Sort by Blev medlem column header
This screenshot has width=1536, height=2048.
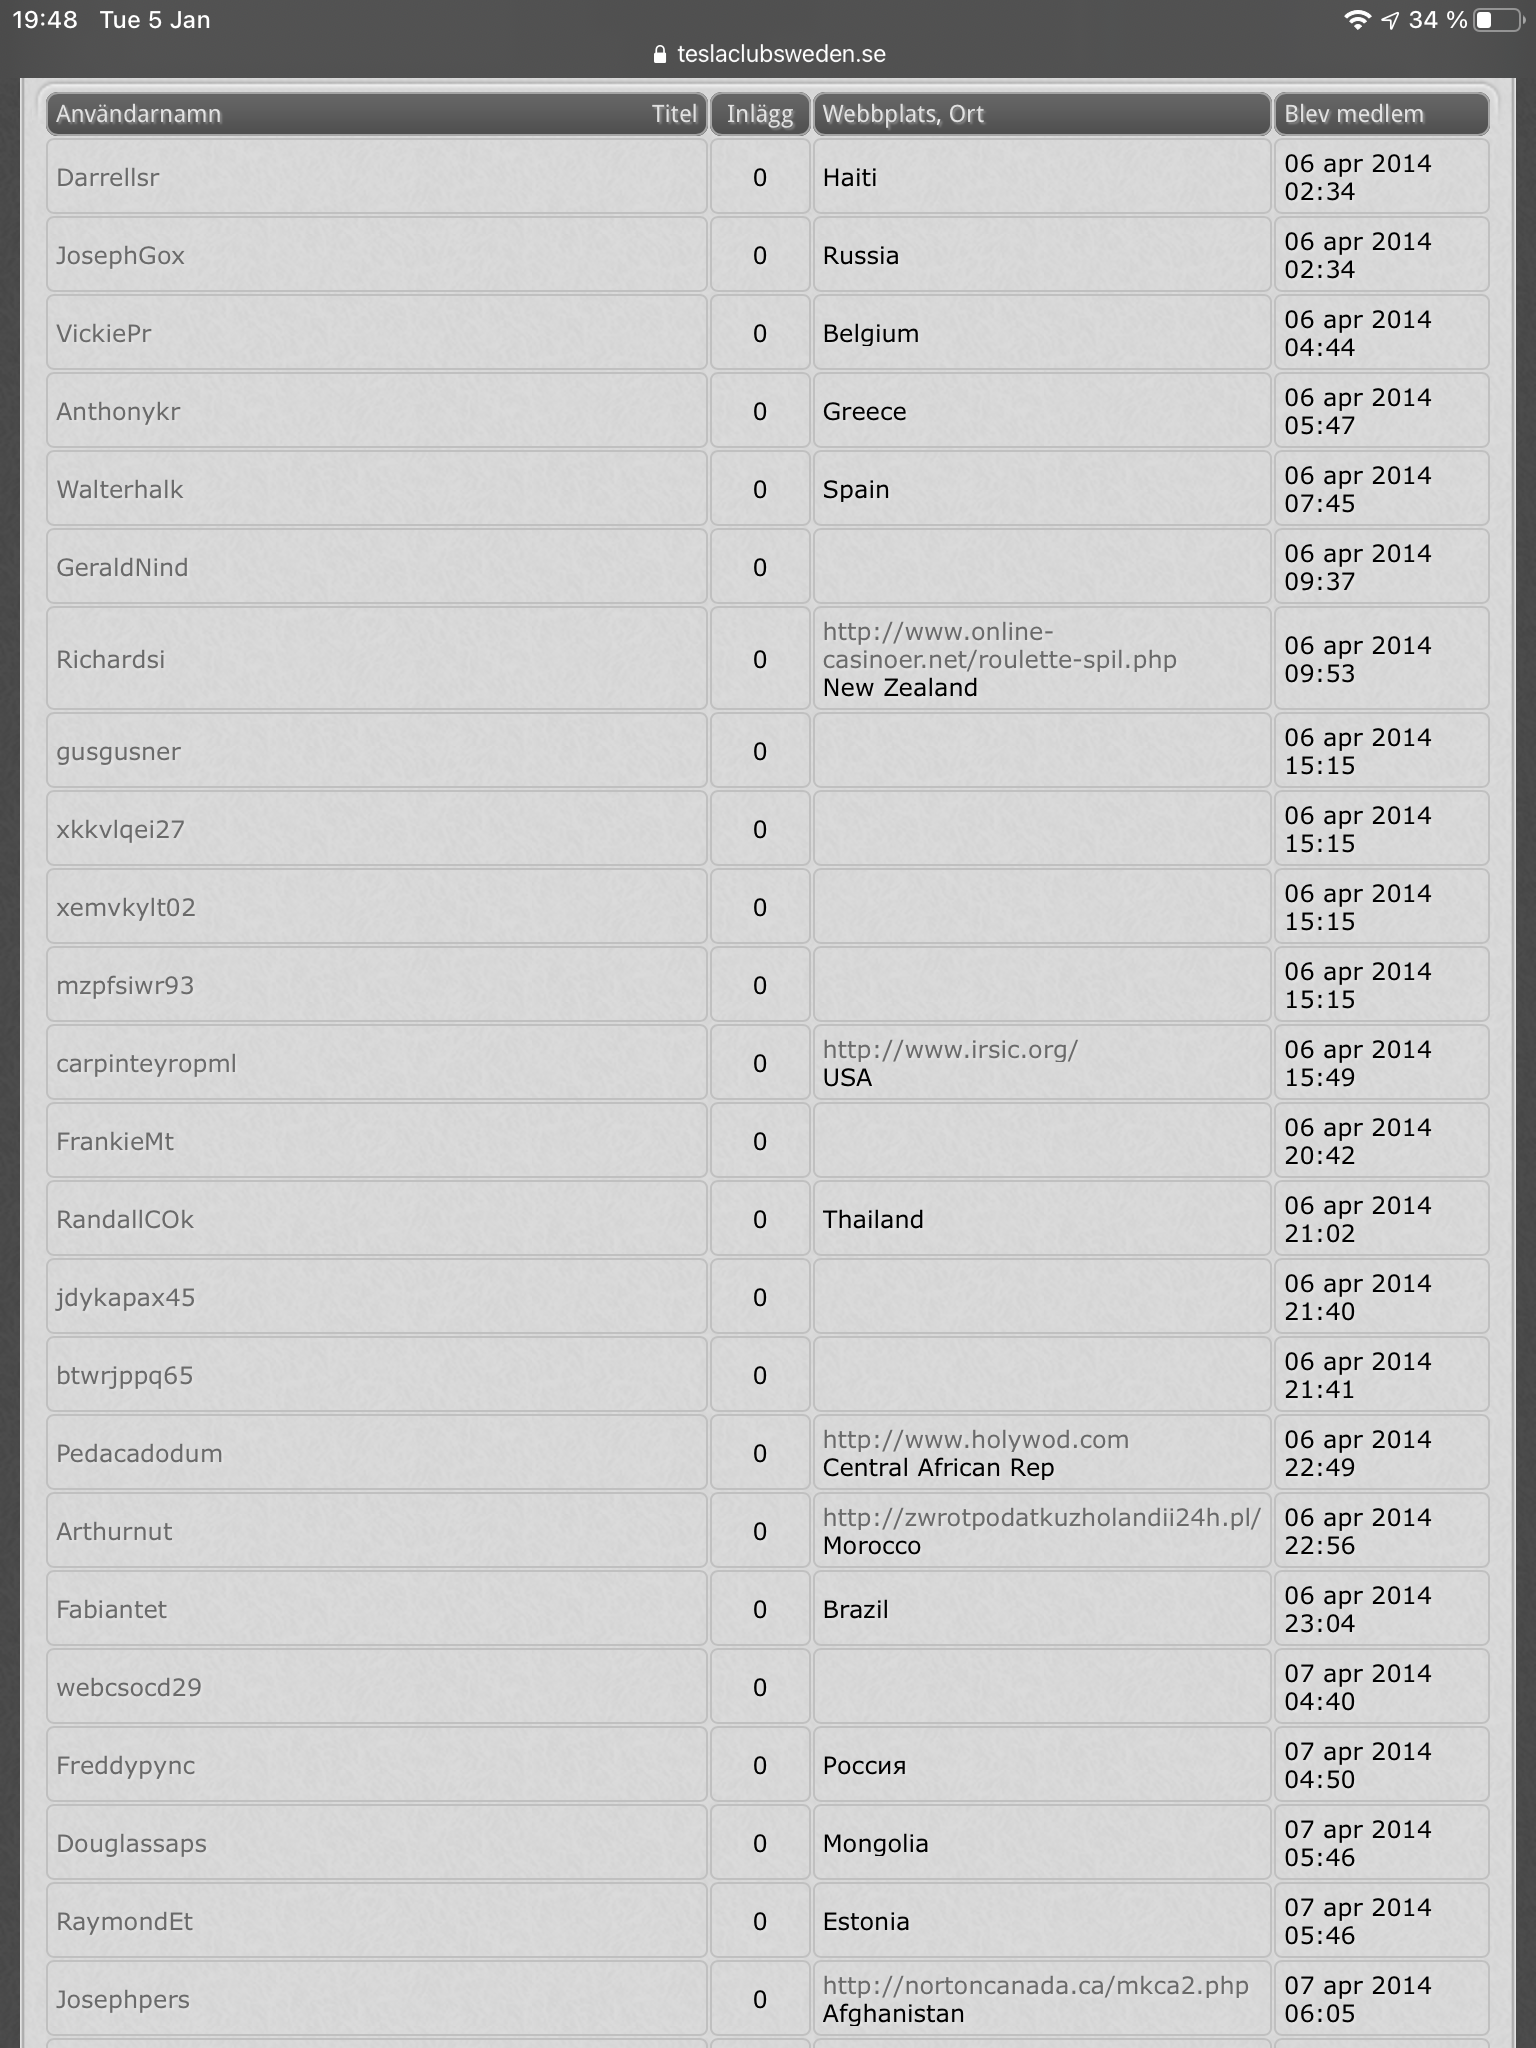point(1354,114)
